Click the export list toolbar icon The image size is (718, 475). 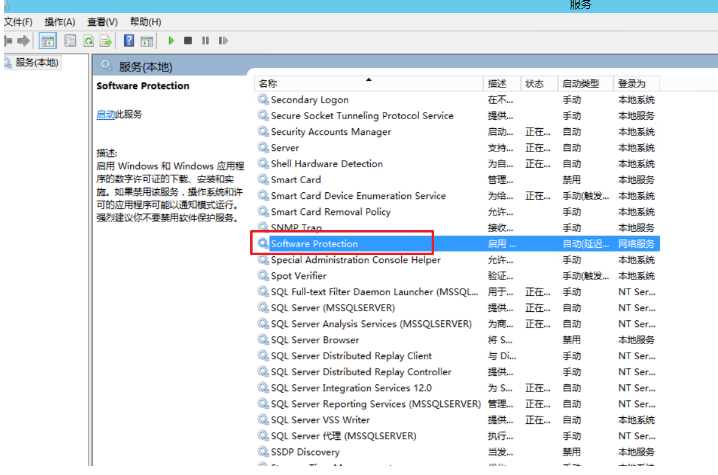(x=105, y=41)
